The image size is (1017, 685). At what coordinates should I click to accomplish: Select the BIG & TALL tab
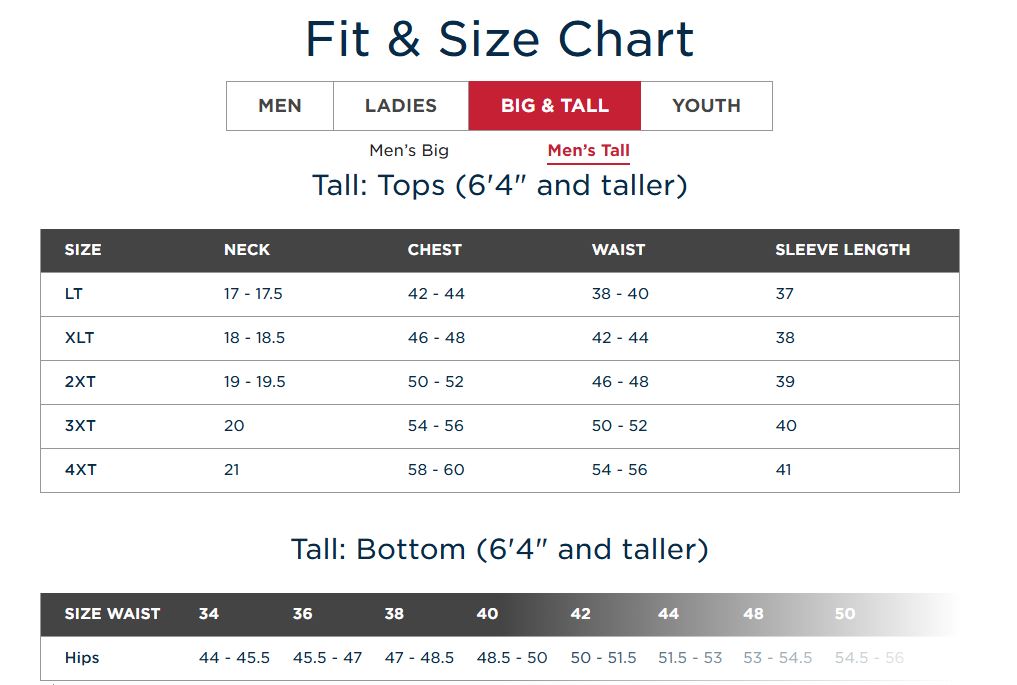[555, 106]
